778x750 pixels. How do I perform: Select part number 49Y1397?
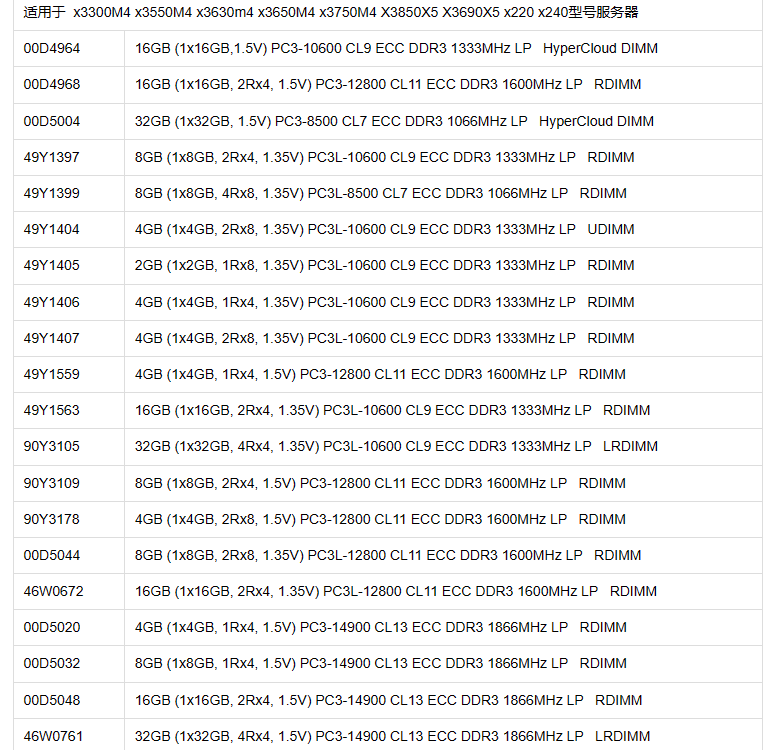click(51, 157)
